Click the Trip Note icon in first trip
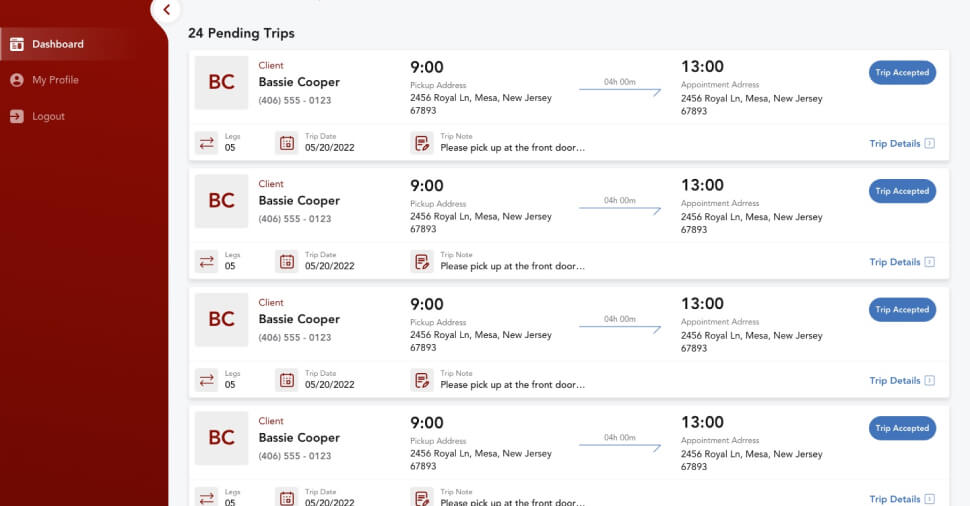Viewport: 970px width, 506px height. (x=422, y=143)
